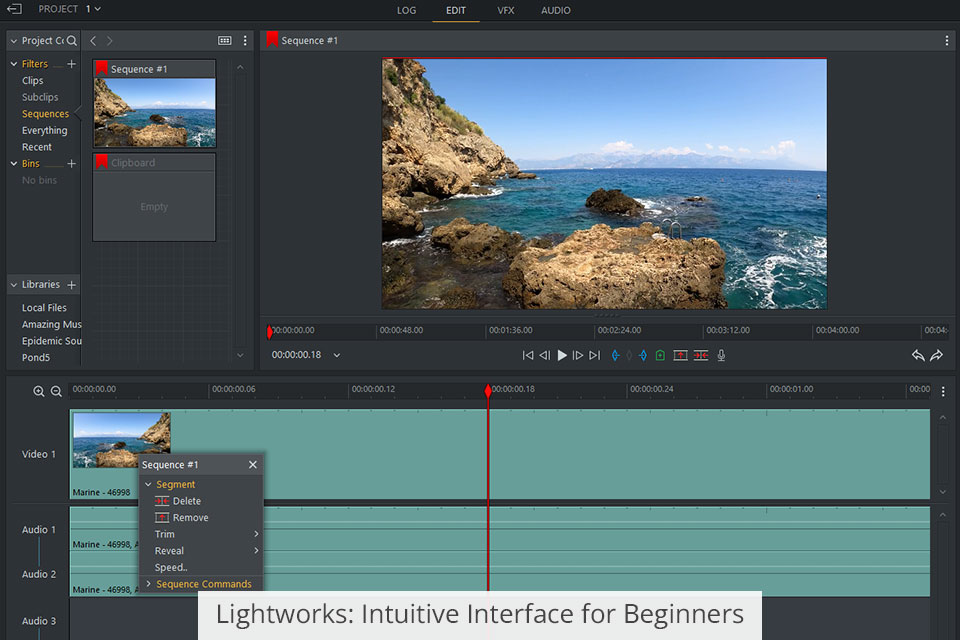960x640 pixels.
Task: Open the timecode dropdown arrow
Action: (x=337, y=355)
